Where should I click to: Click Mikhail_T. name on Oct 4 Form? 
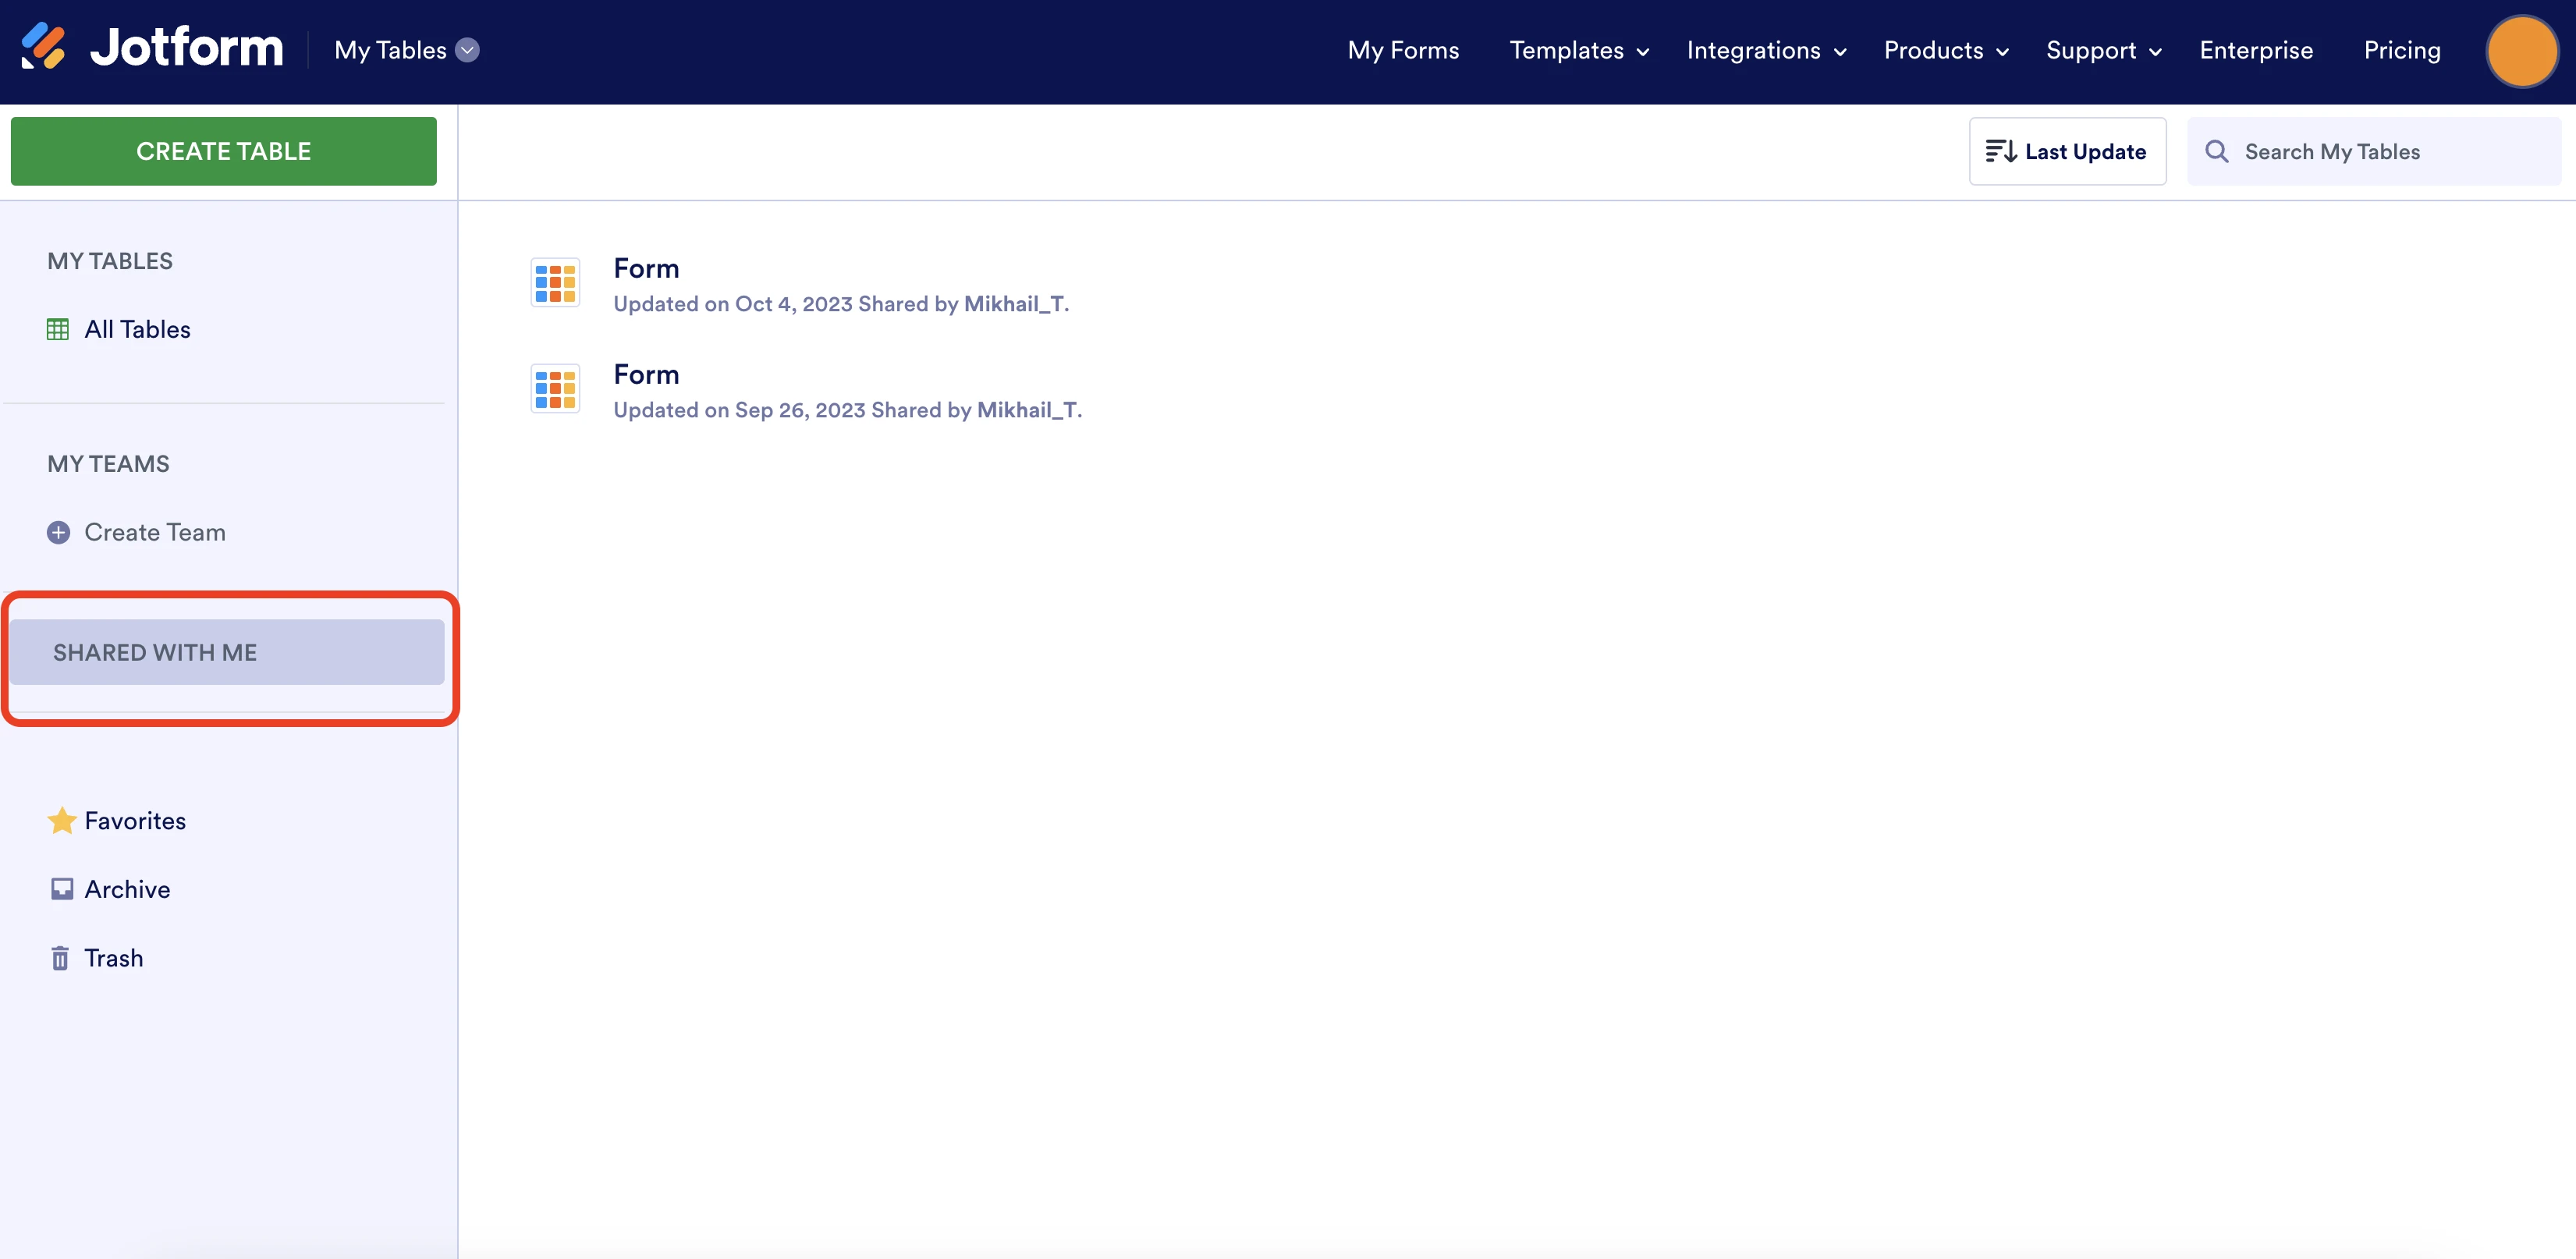coord(1016,304)
